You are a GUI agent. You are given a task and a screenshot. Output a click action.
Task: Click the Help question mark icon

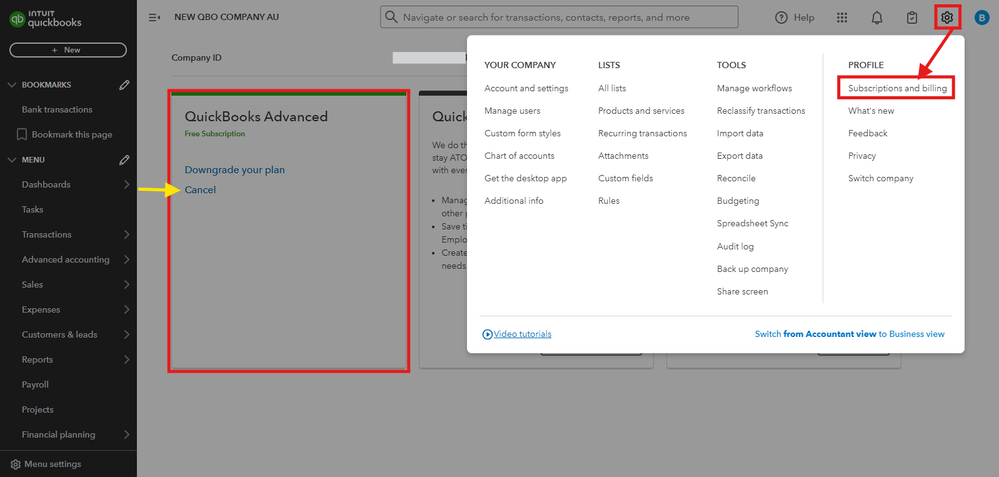pos(781,18)
